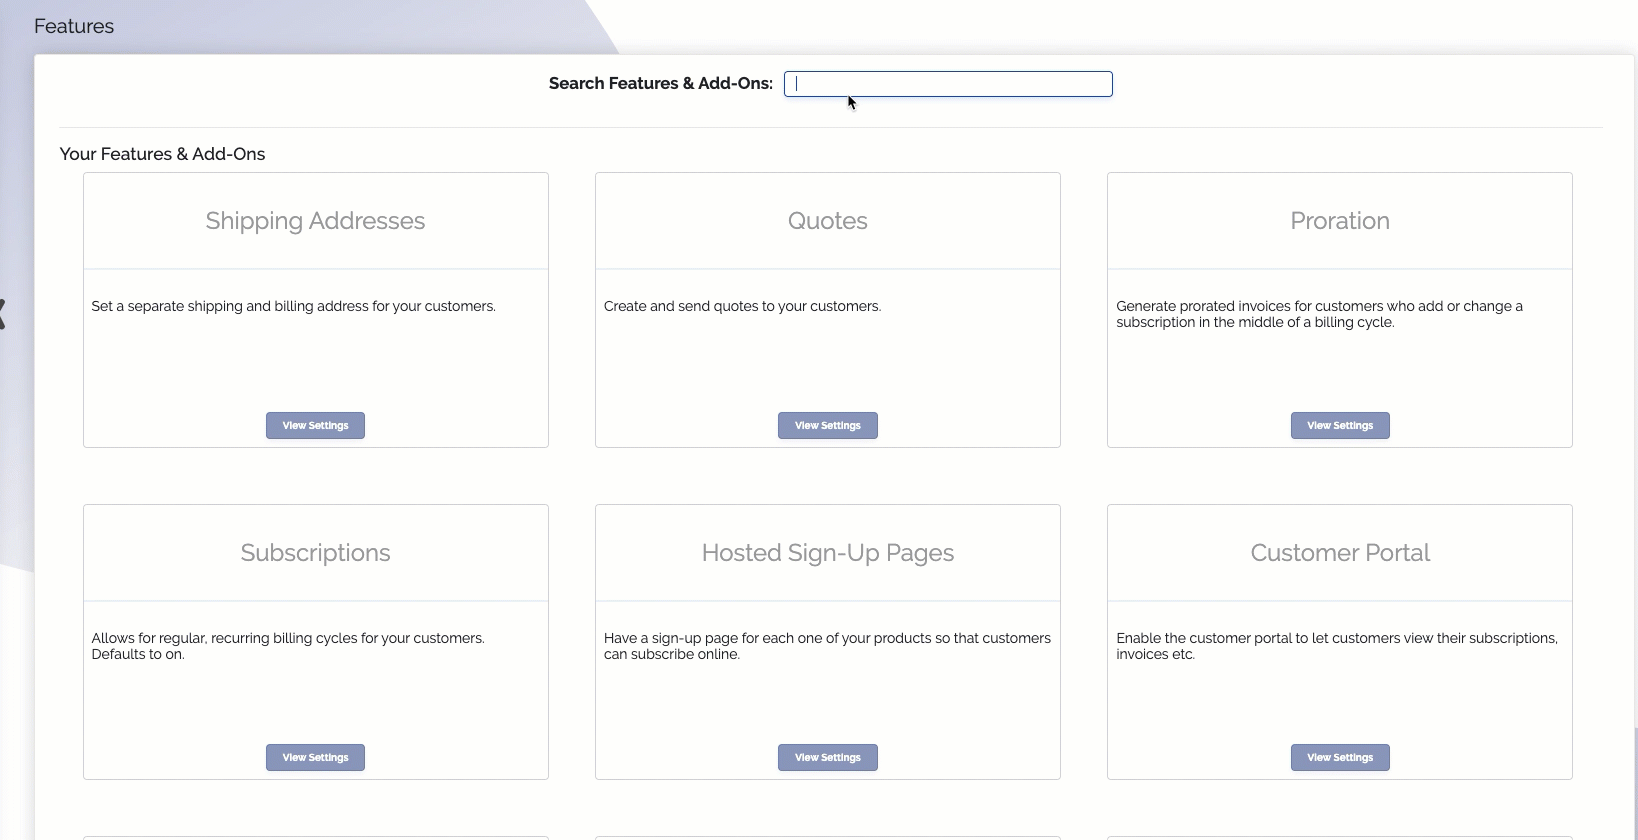
Task: Select the Quotes card title
Action: [828, 221]
